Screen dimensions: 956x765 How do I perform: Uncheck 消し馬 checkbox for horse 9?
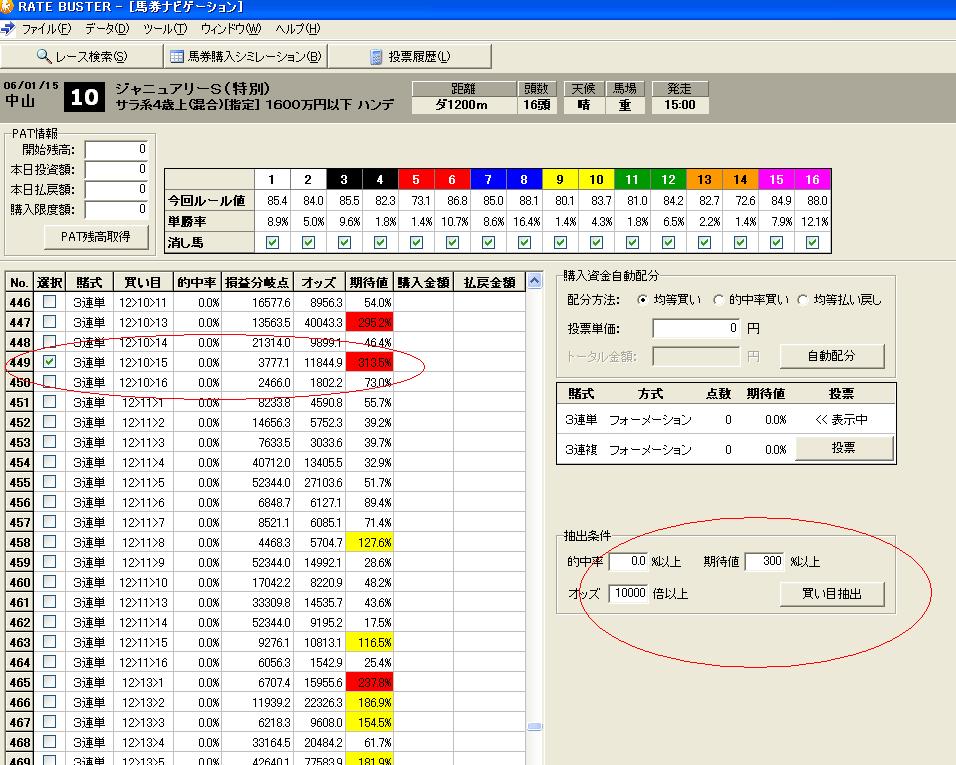coord(560,243)
